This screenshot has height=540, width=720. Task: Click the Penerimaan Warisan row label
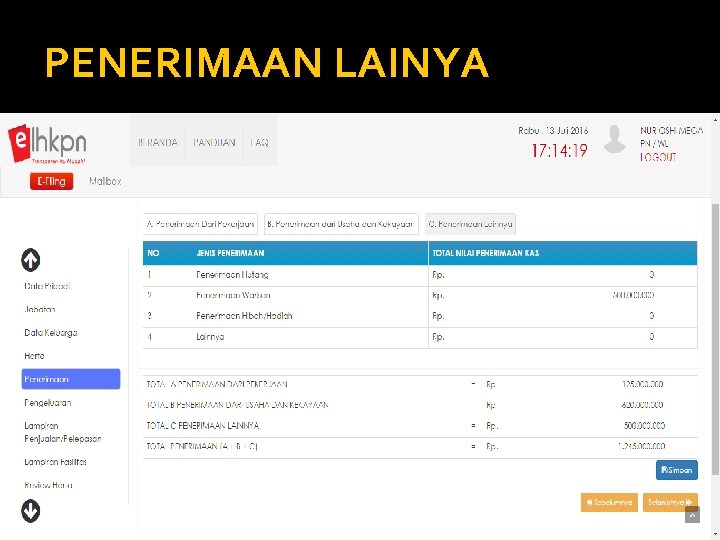point(233,295)
